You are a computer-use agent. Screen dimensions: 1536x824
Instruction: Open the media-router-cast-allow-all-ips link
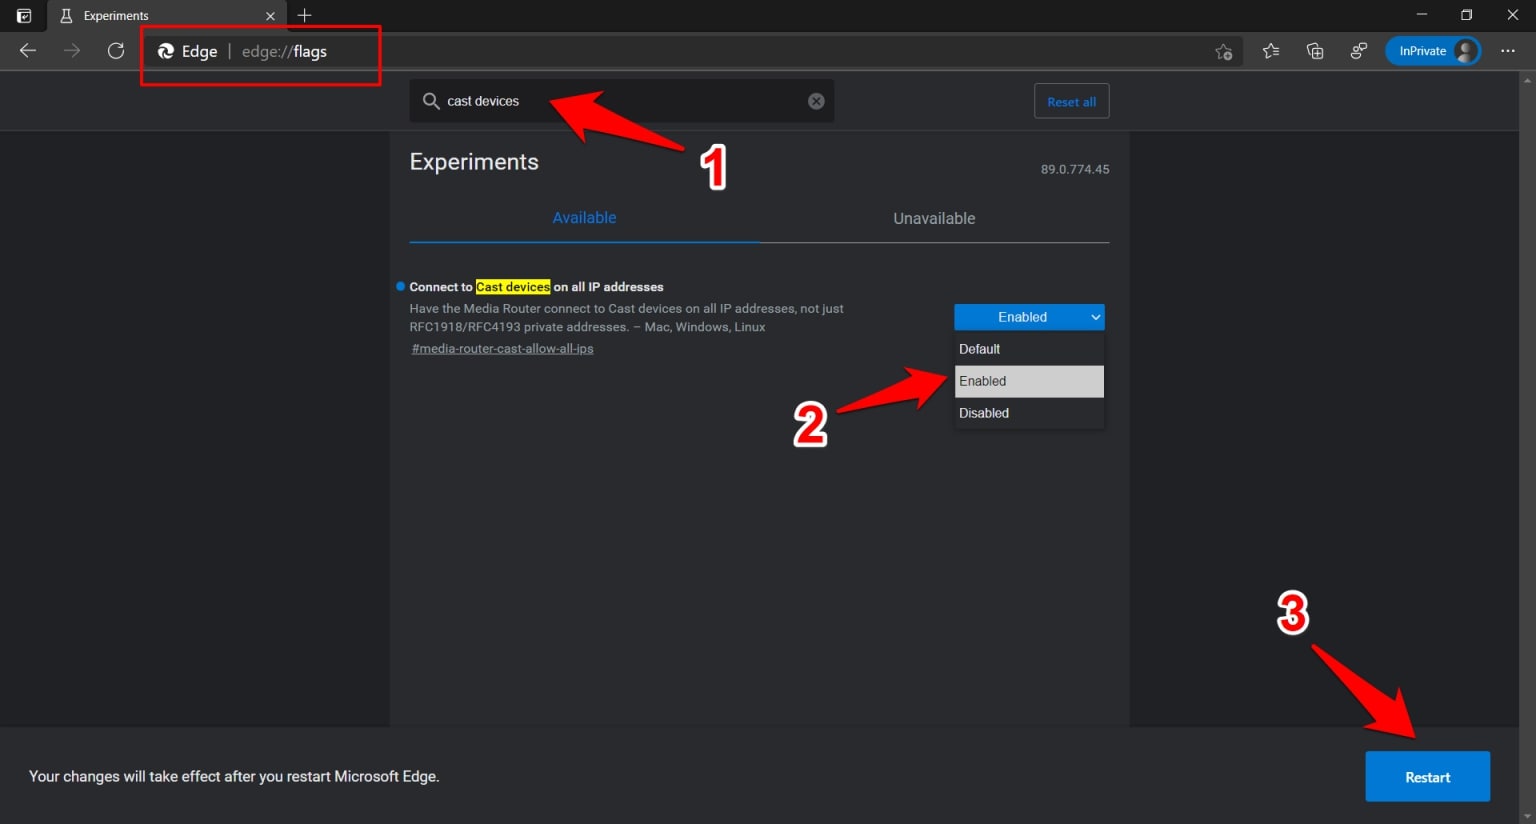coord(503,348)
